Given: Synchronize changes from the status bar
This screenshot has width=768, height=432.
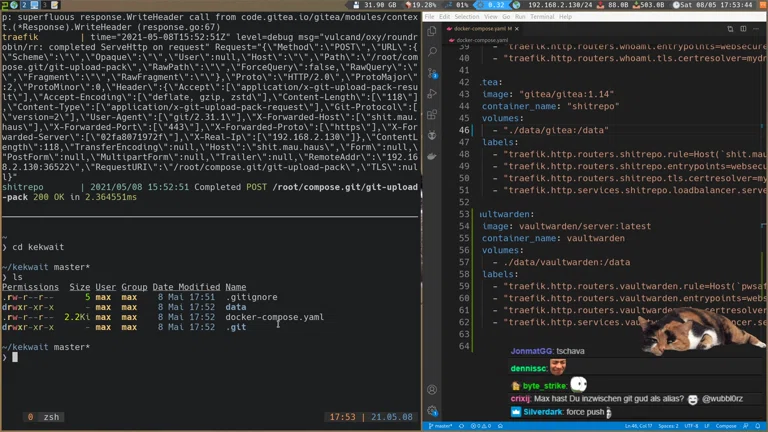Looking at the screenshot, I should tap(461, 426).
